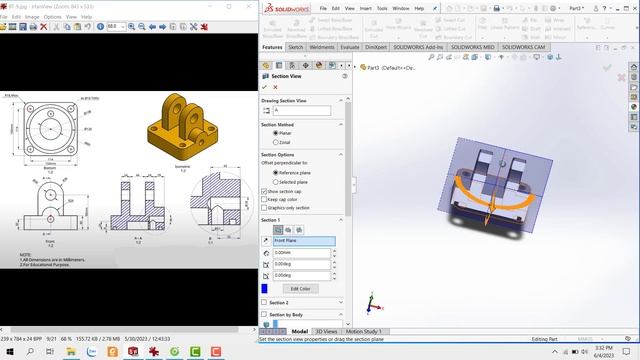Open SolidWorks Tools menu
The image size is (640, 360).
click(x=382, y=8)
